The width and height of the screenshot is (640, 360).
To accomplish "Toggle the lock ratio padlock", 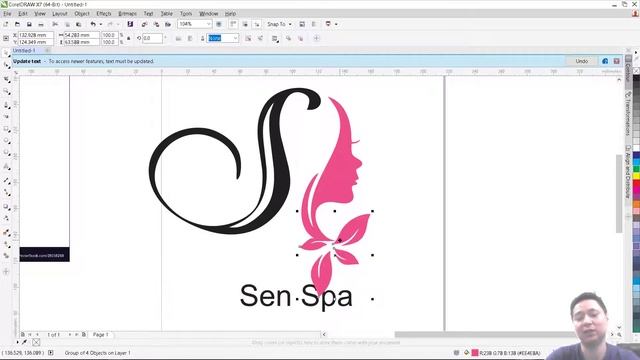I will tap(129, 38).
